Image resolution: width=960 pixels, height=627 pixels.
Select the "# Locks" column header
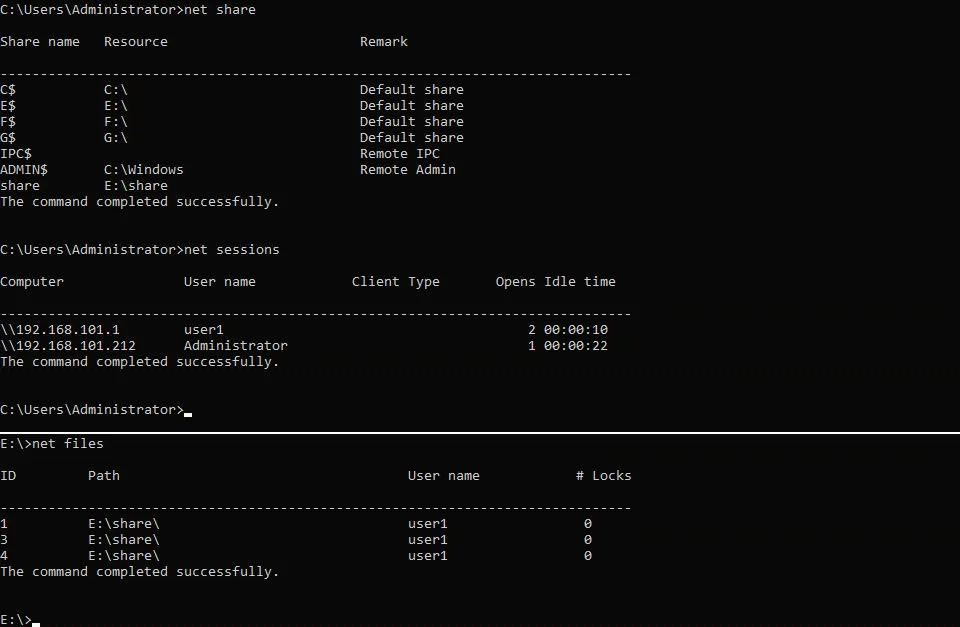[603, 476]
